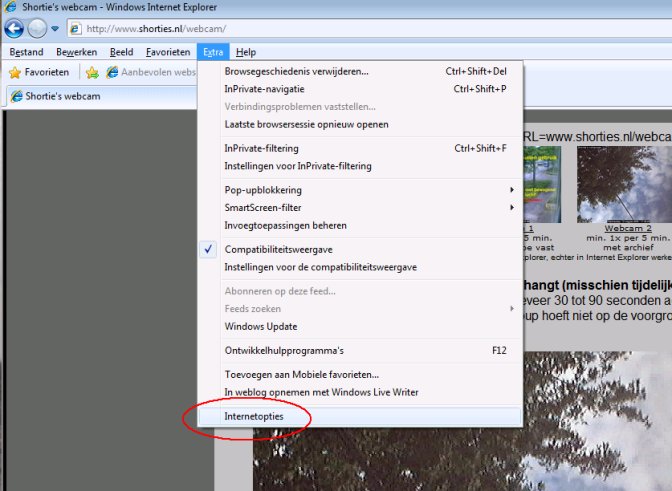Viewport: 672px width, 491px height.
Task: Click the Webcam 2 link
Action: (628, 228)
